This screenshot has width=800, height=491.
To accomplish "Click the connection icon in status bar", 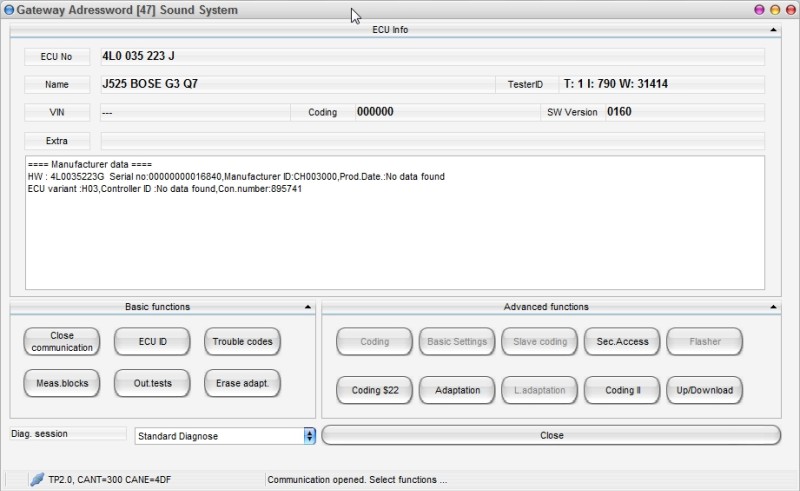I will [37, 480].
